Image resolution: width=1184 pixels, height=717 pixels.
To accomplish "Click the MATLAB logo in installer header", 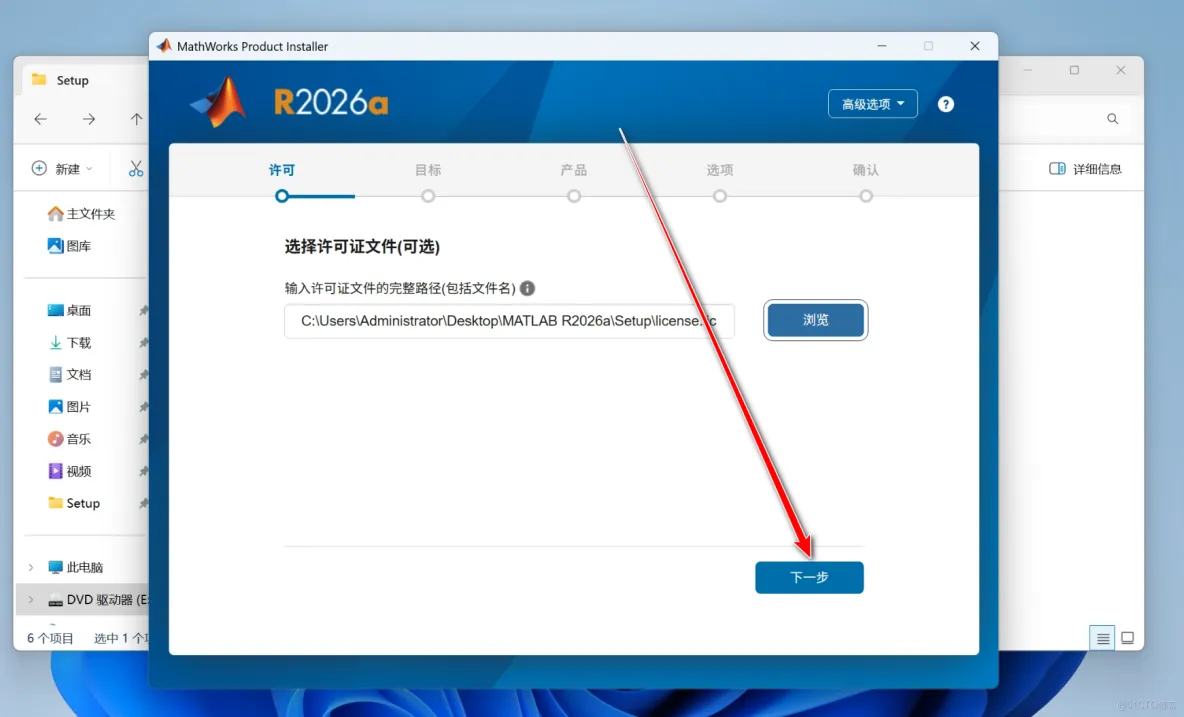I will click(219, 102).
